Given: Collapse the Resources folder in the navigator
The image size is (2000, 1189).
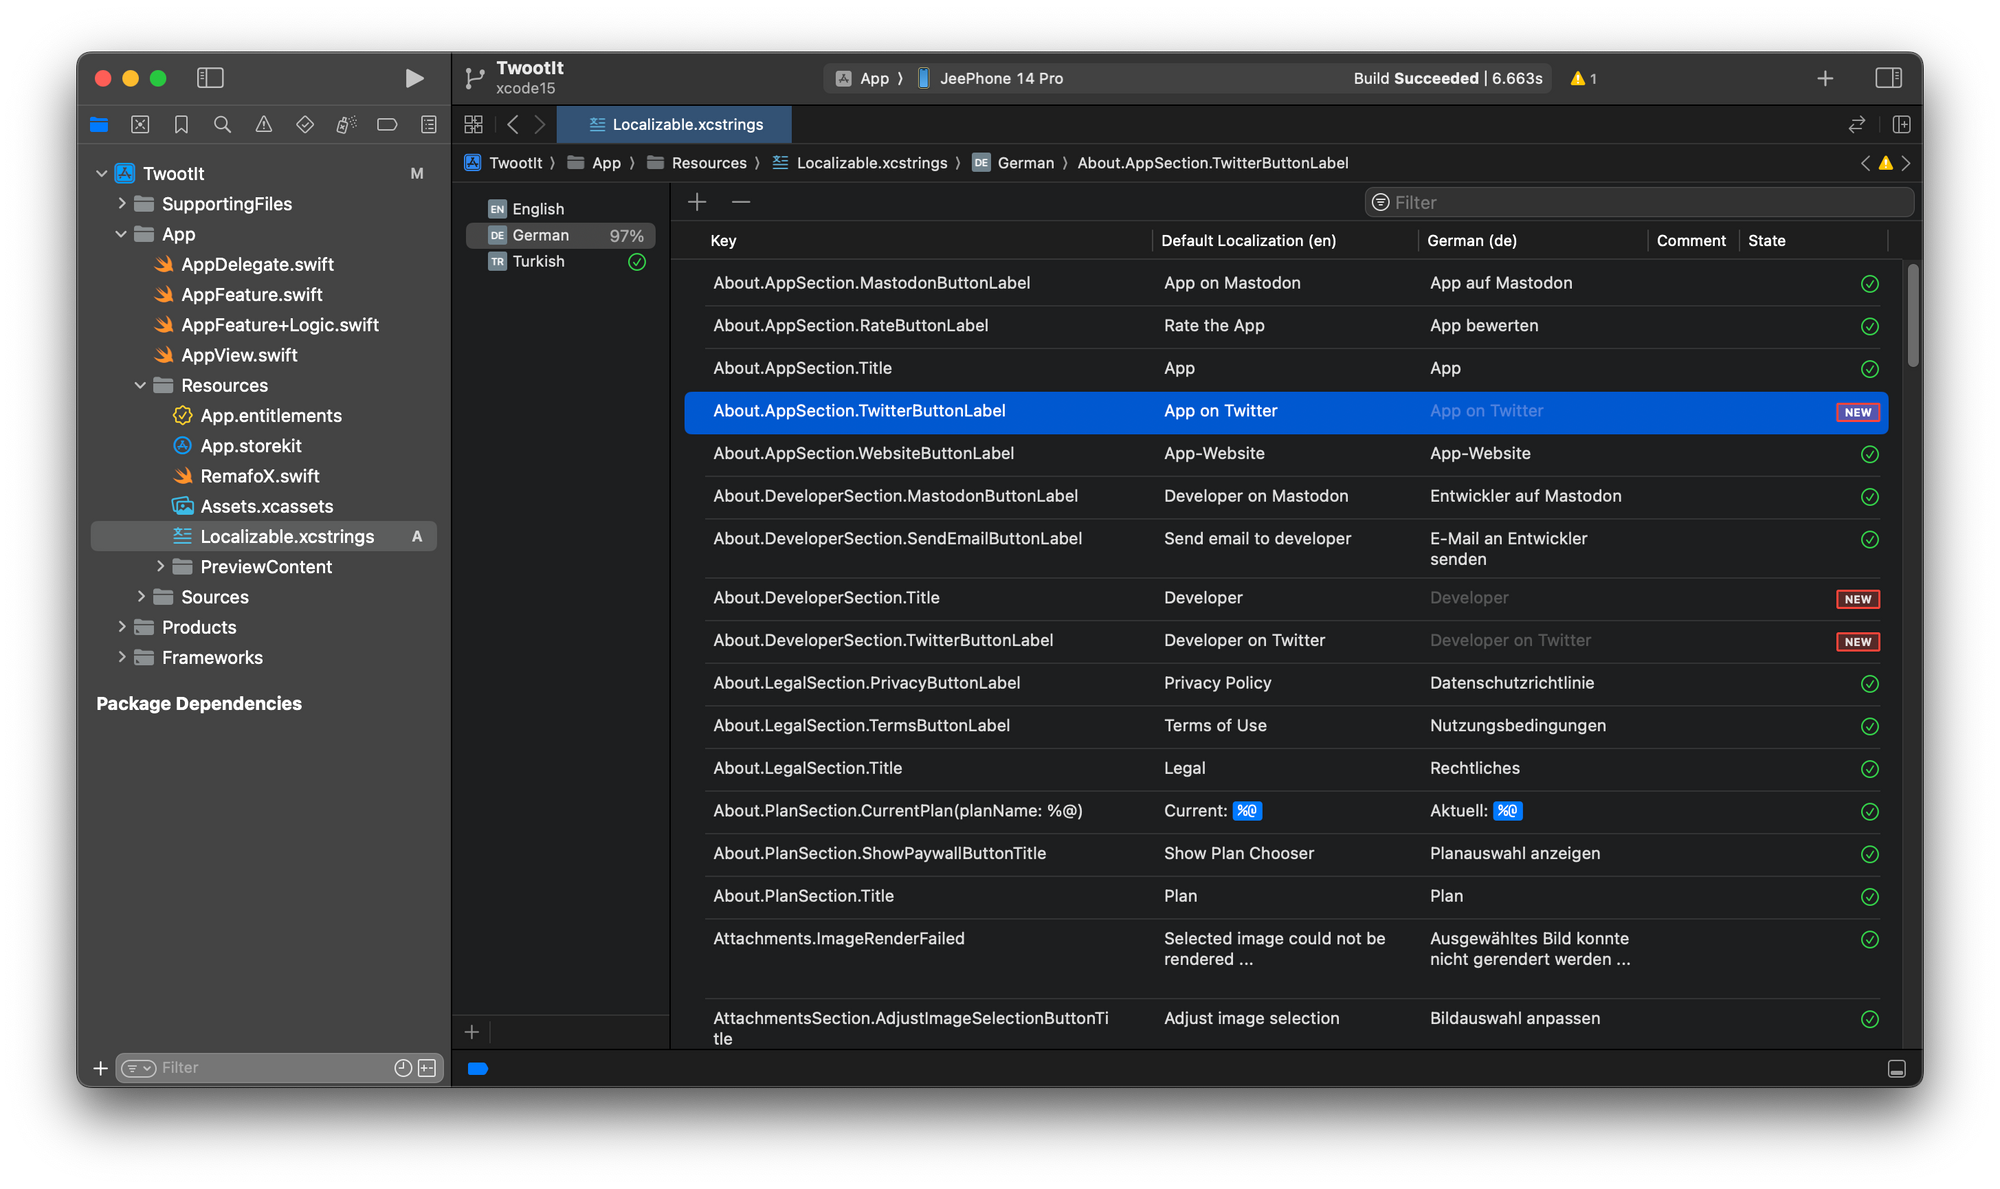Looking at the screenshot, I should coord(141,385).
